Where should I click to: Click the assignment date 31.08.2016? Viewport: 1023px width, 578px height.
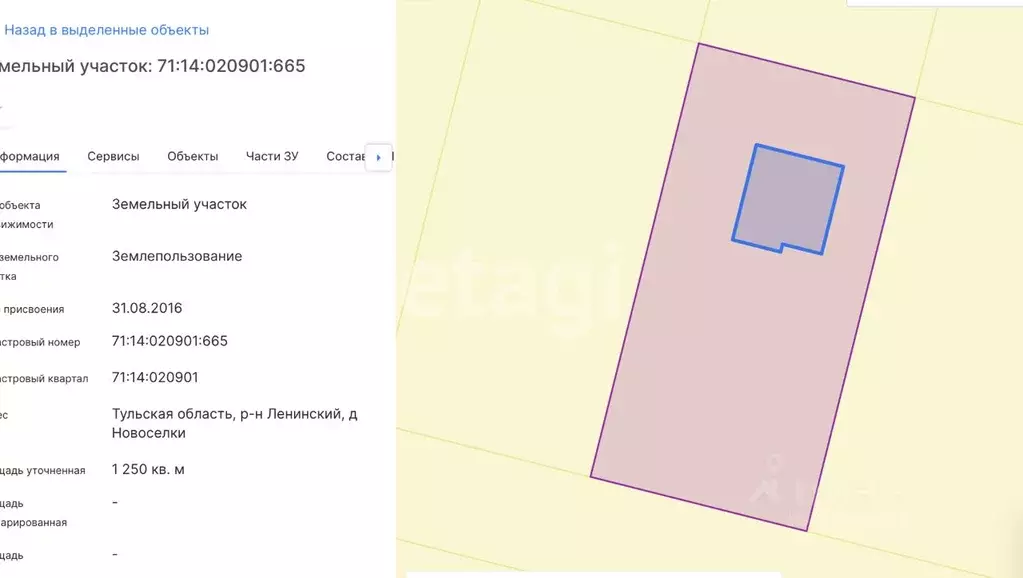tap(147, 308)
